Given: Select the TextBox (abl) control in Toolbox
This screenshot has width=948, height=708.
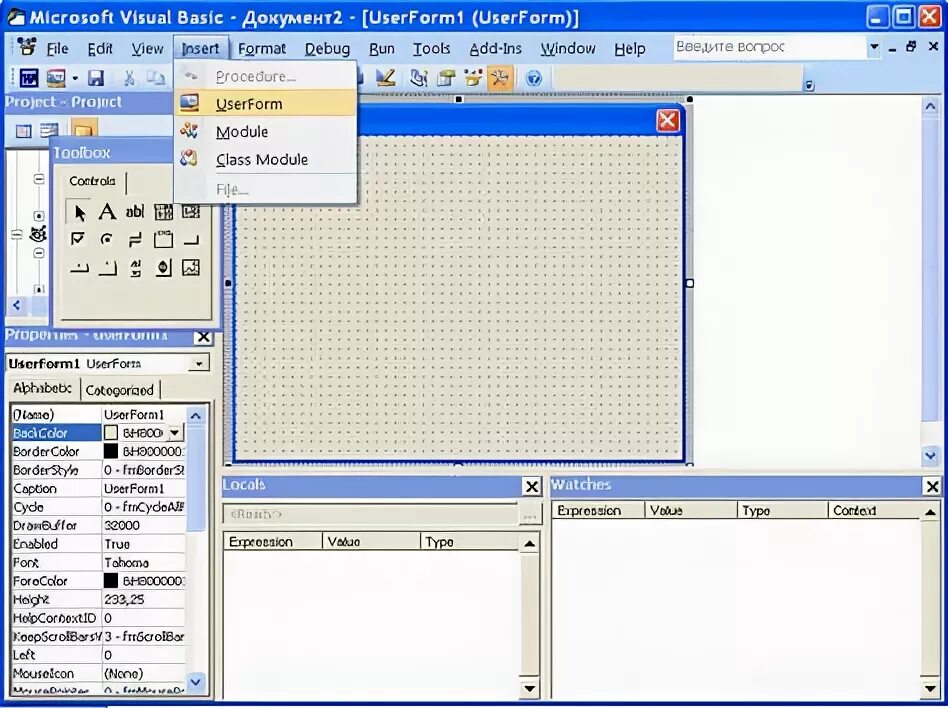Looking at the screenshot, I should (134, 212).
